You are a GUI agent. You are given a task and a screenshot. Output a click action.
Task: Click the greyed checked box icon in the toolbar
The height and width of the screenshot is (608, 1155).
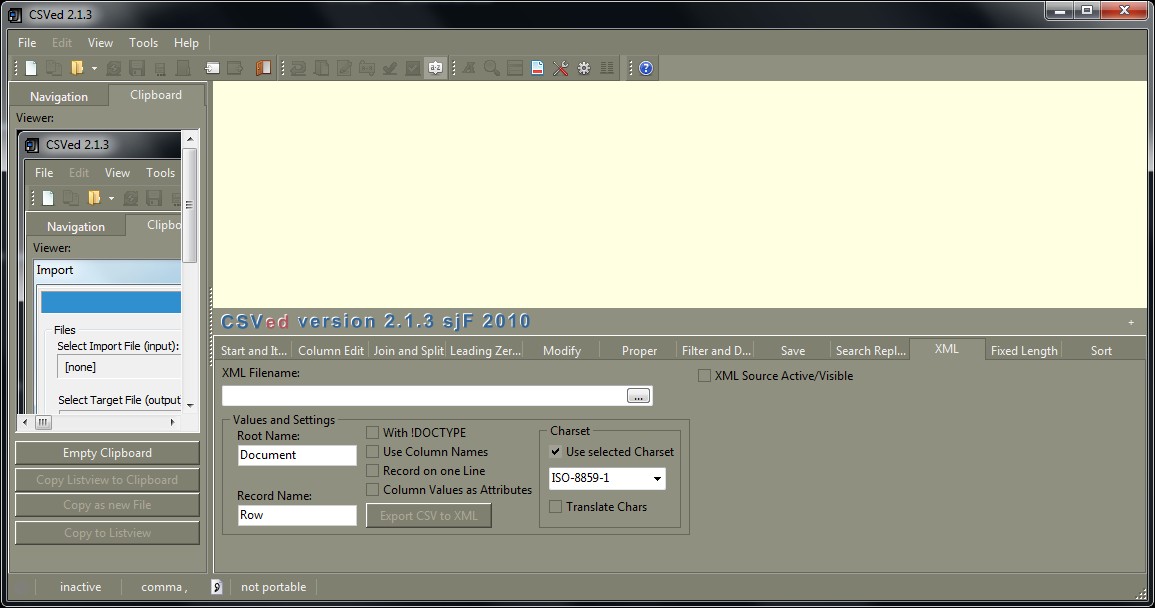[412, 69]
